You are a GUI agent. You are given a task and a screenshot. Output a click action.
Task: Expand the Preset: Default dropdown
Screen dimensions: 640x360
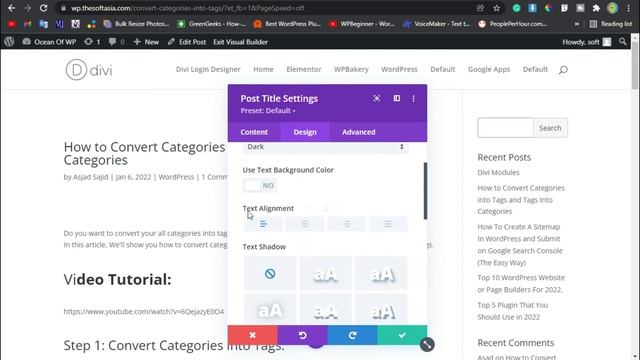coord(268,111)
